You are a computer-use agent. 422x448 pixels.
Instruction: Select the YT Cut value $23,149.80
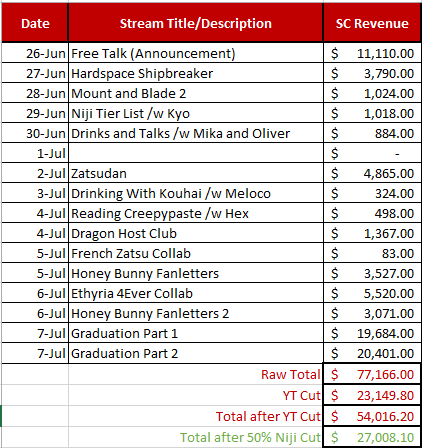[x=372, y=395]
